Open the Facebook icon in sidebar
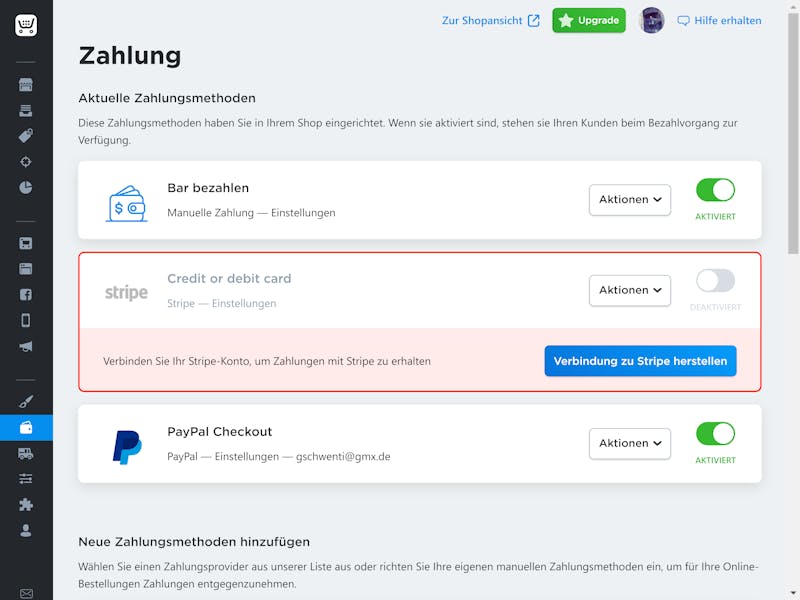Screen dimensions: 800x600 tap(26, 294)
